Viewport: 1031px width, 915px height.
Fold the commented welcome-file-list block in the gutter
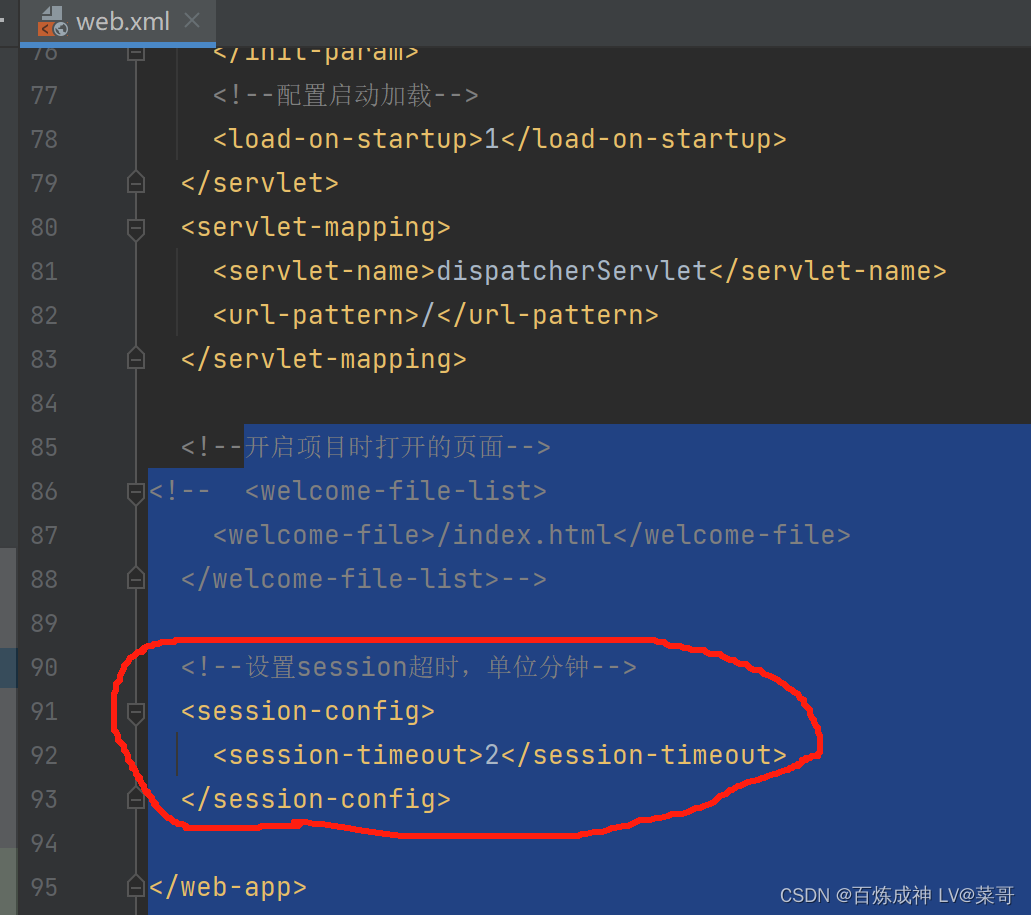pos(136,491)
